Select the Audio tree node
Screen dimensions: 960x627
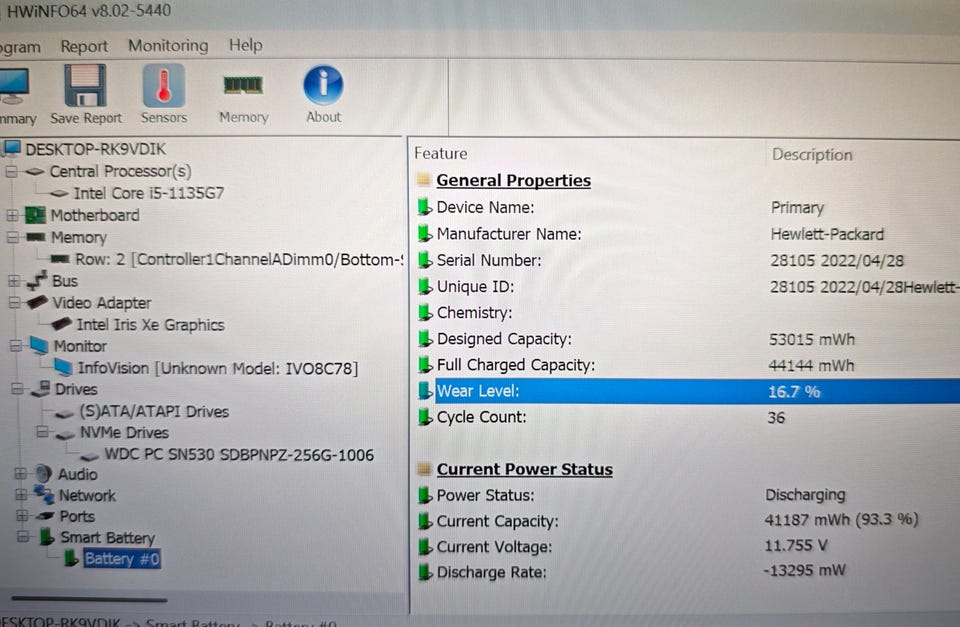click(x=78, y=475)
